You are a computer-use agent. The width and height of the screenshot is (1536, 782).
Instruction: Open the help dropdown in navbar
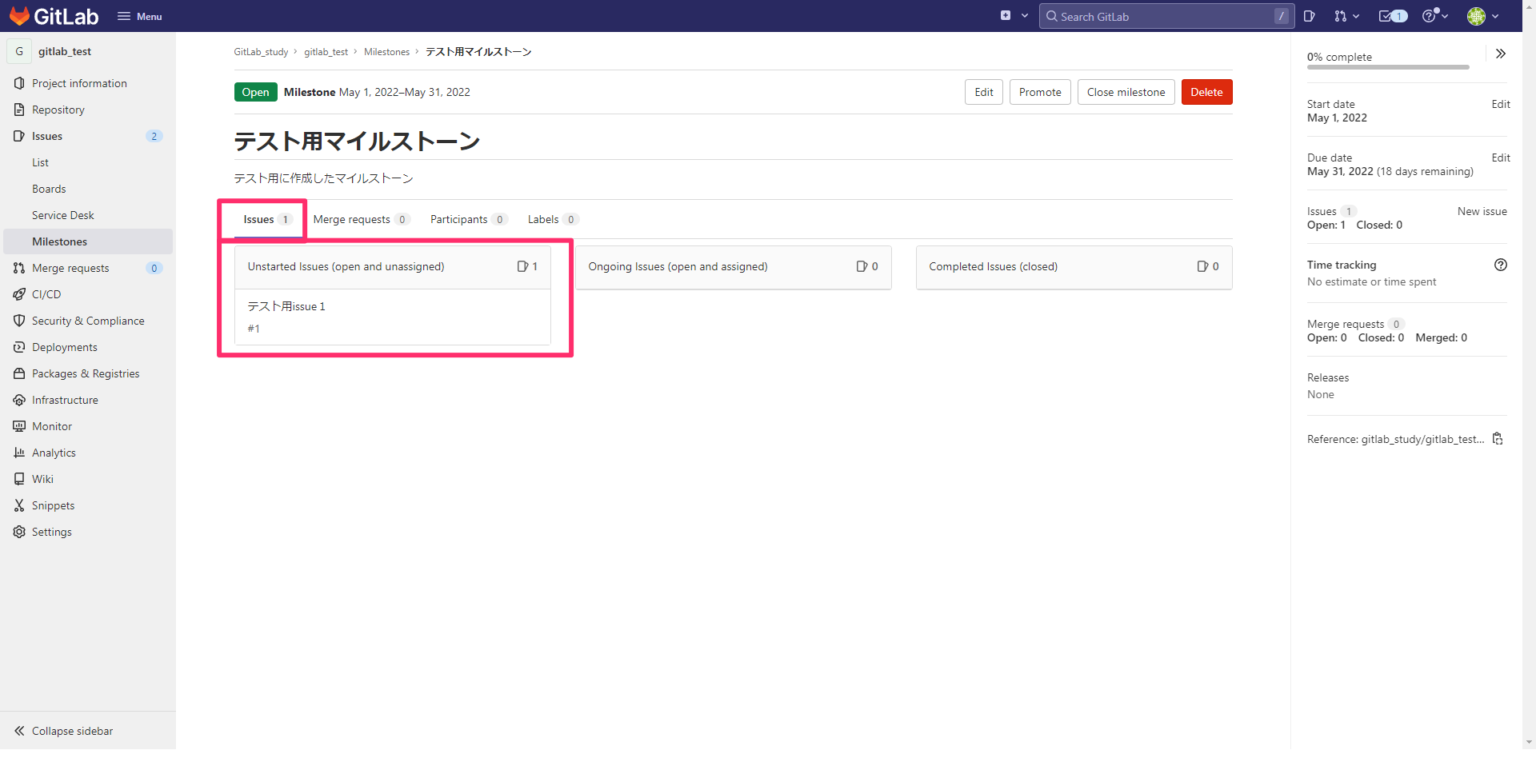(1432, 16)
